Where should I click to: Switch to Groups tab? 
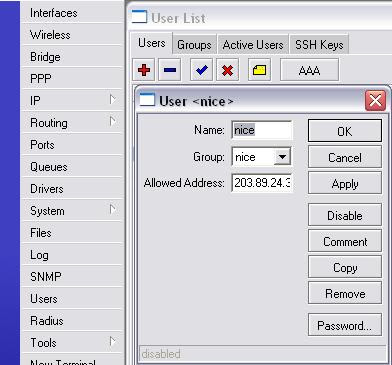pos(194,45)
